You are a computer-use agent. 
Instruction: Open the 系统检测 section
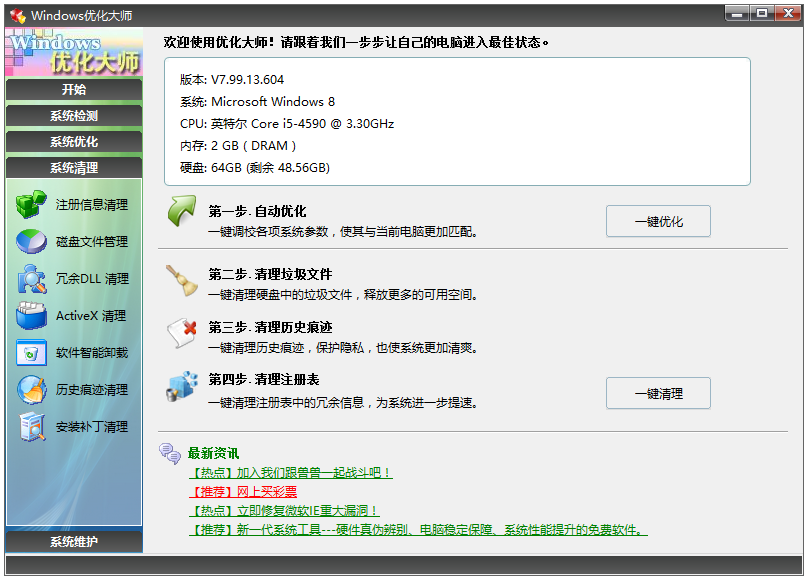[x=73, y=116]
